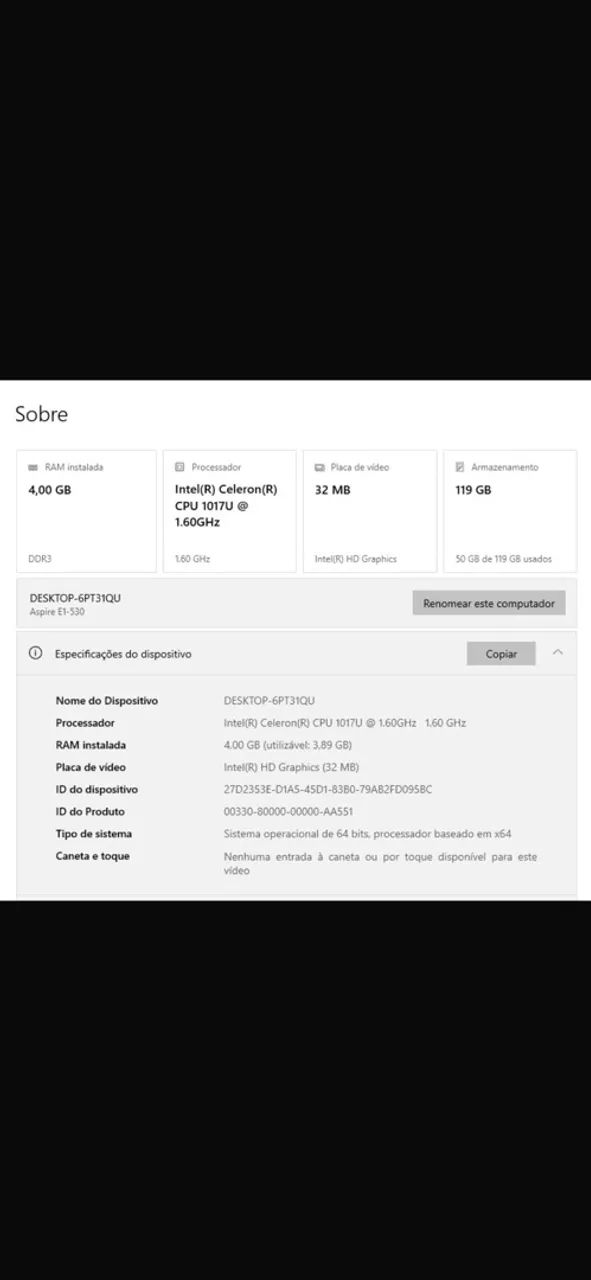The height and width of the screenshot is (1280, 591).
Task: Open the Processador Celeron card
Action: (x=229, y=511)
